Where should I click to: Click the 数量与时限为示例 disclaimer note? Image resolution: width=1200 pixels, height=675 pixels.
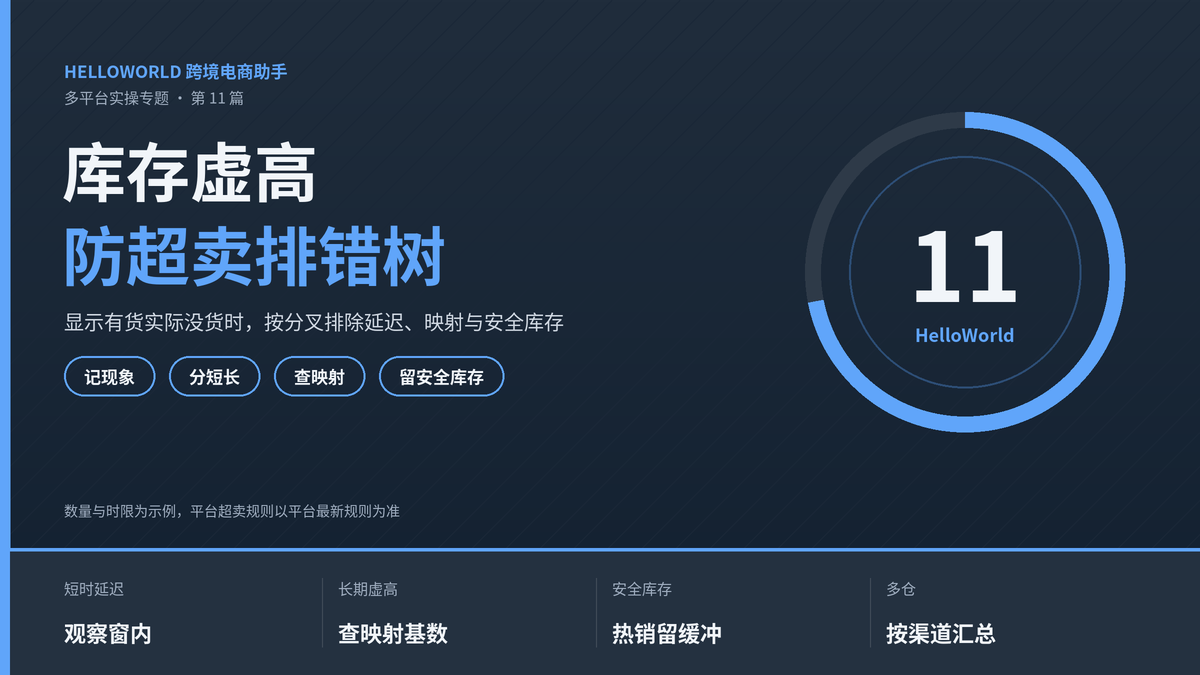232,511
